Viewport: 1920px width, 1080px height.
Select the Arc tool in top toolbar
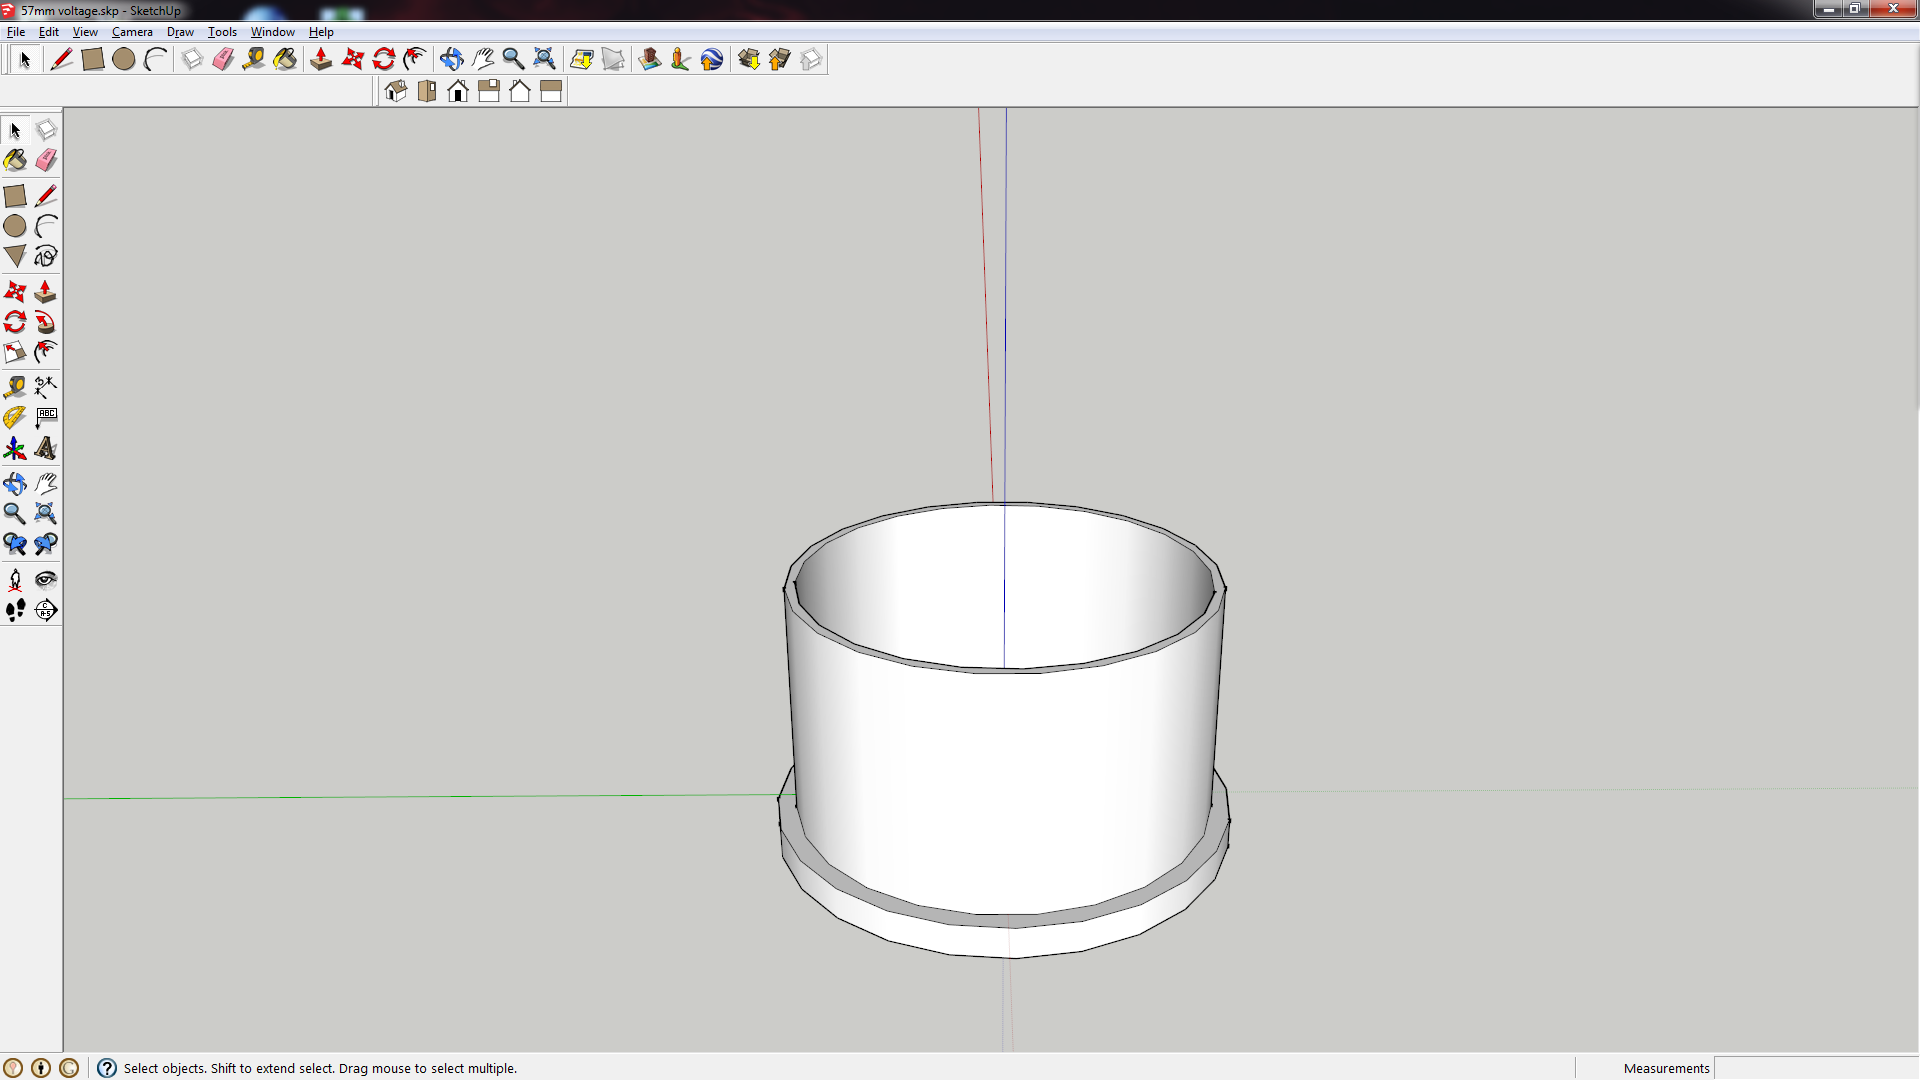tap(155, 60)
